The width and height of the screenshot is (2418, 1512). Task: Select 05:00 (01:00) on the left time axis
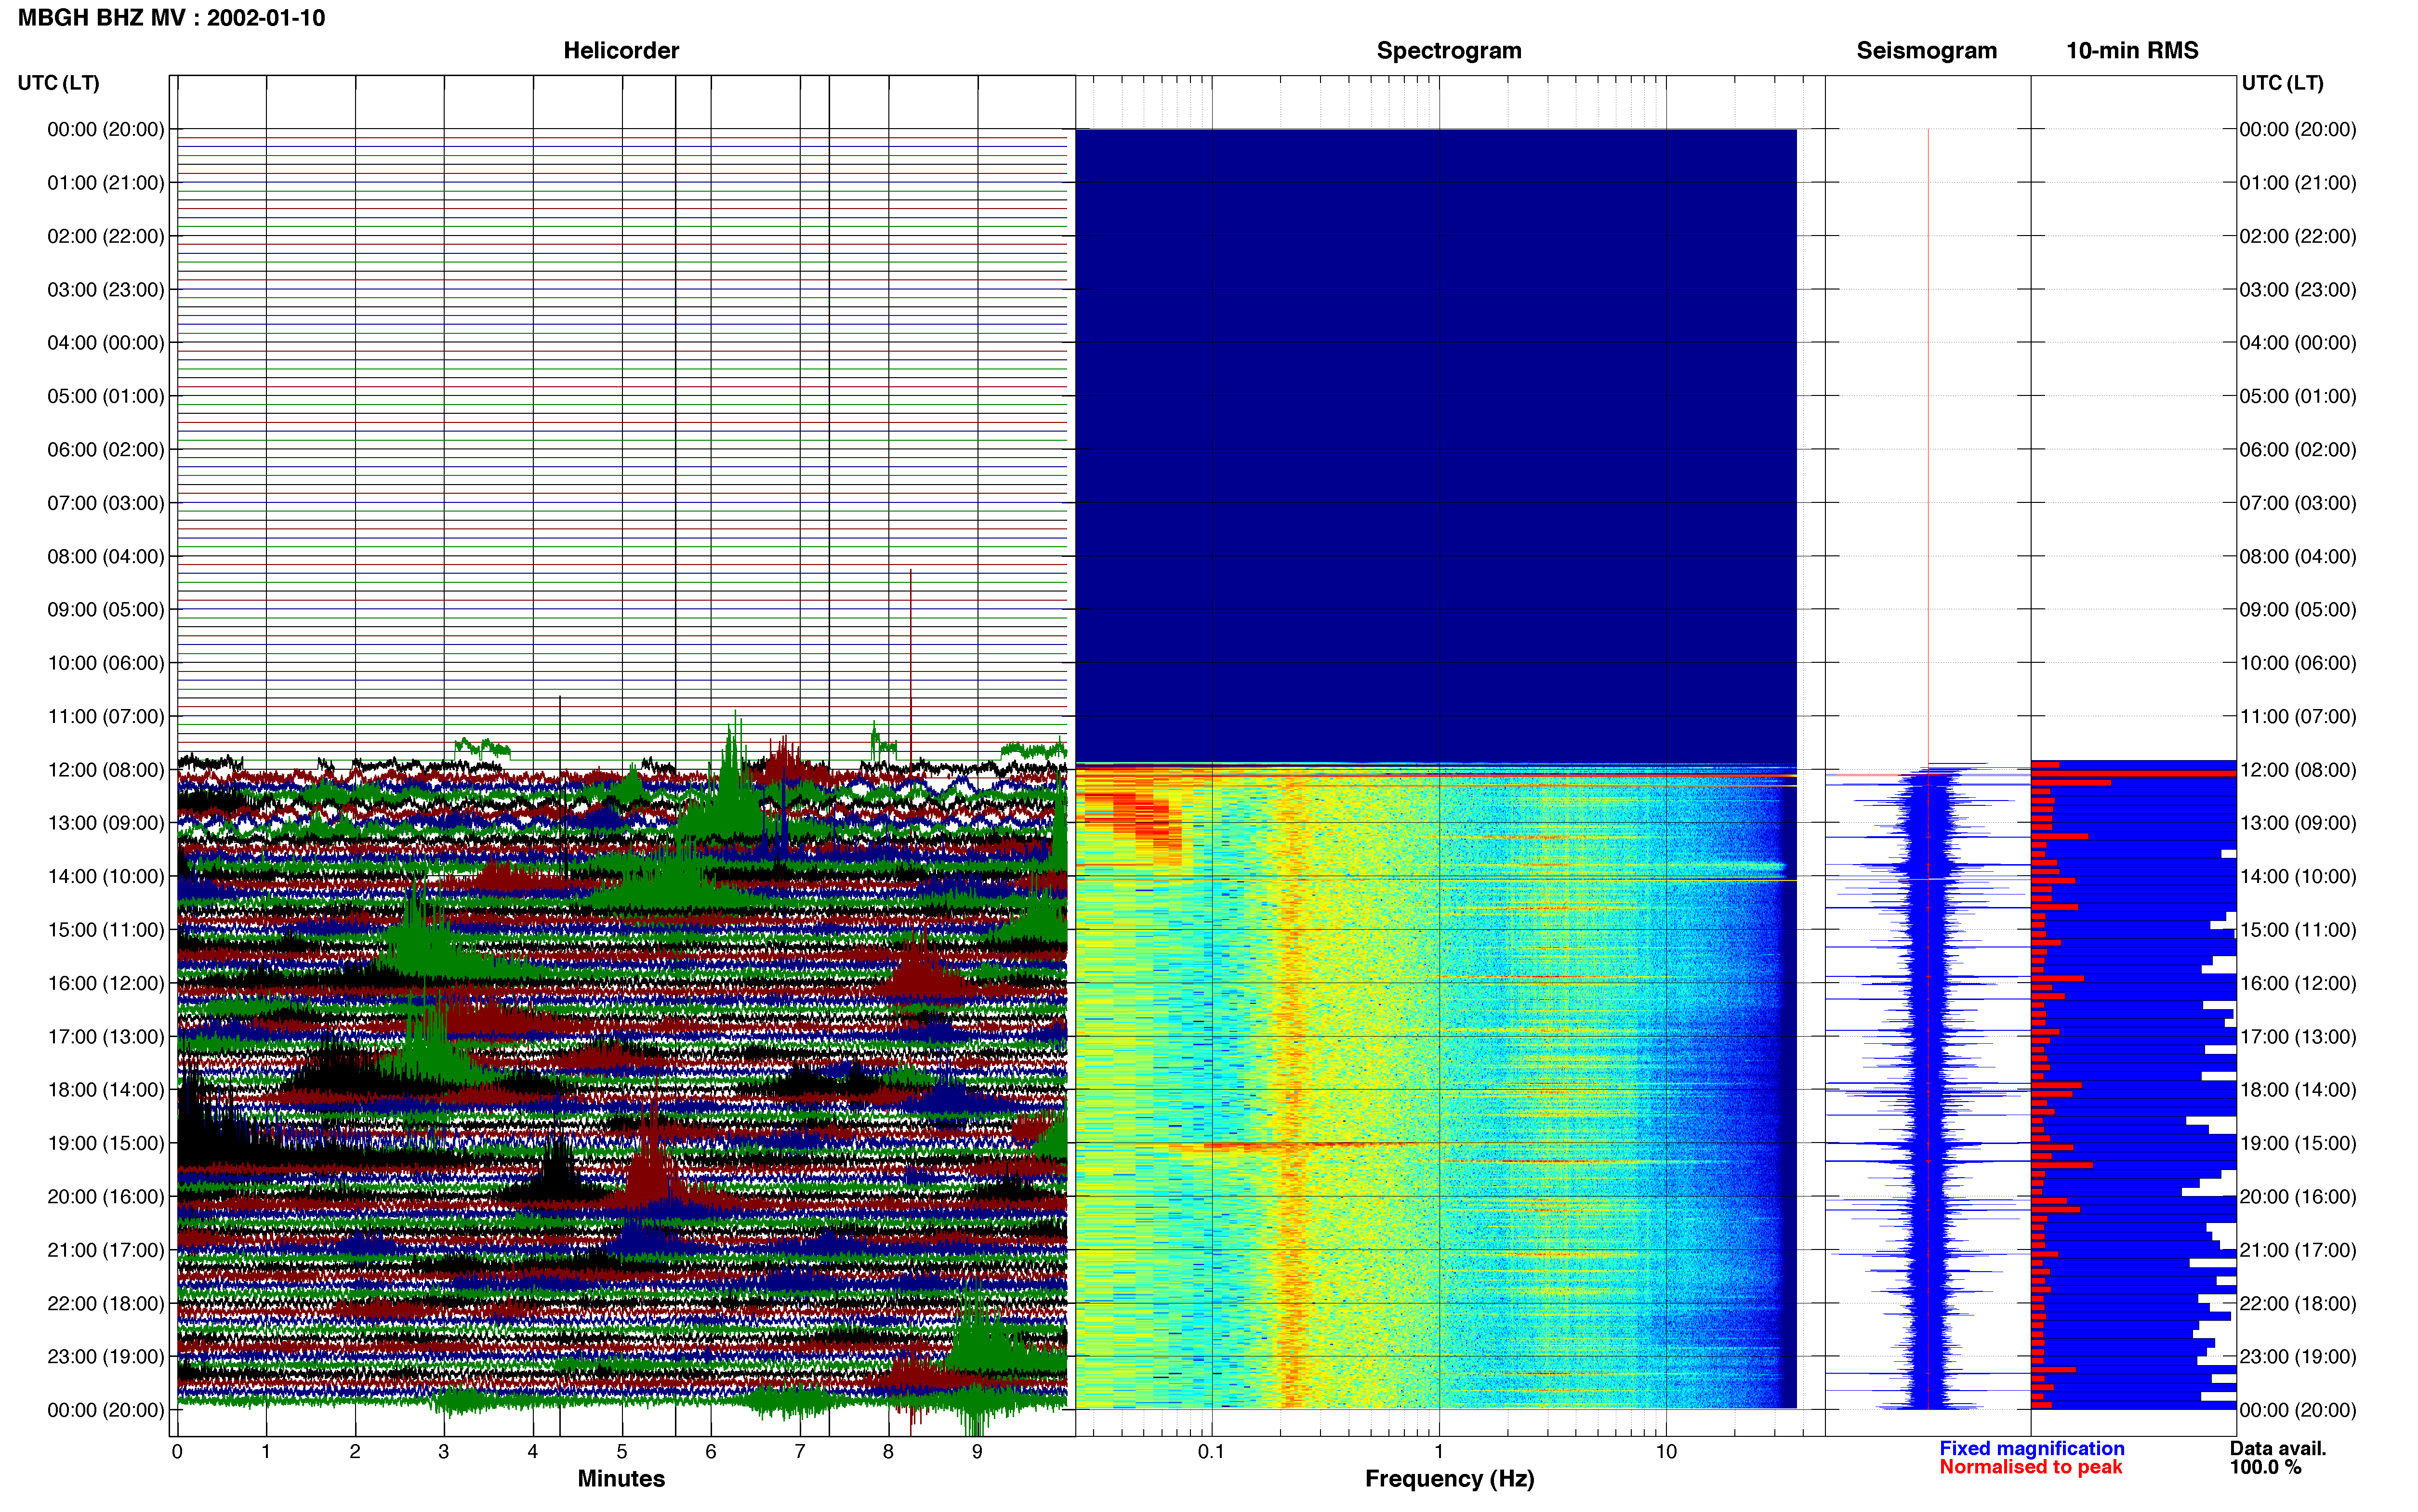106,396
